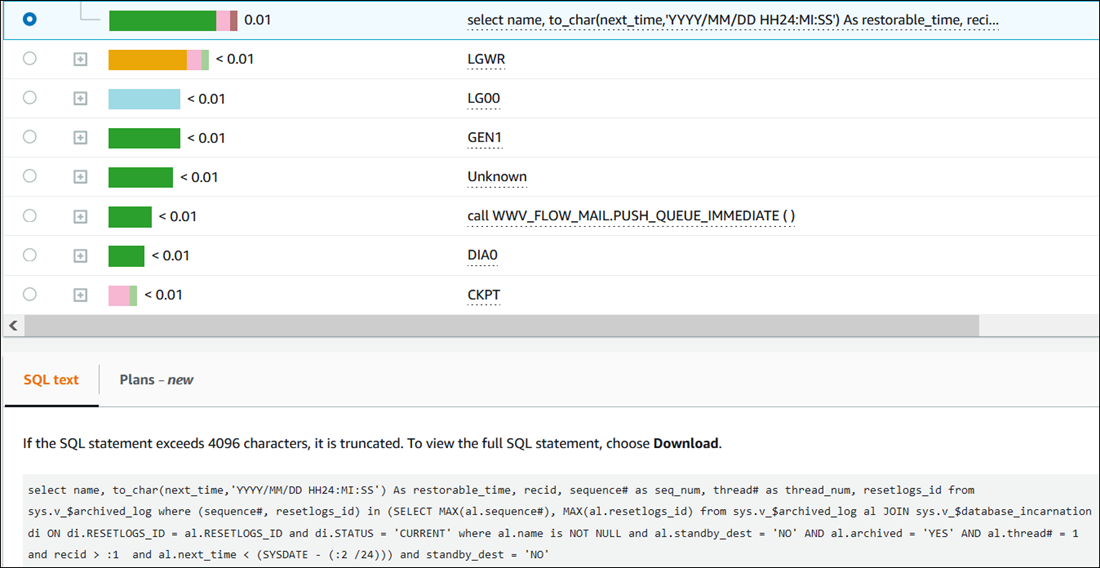
Task: Click the DIA0 process link
Action: (x=482, y=255)
